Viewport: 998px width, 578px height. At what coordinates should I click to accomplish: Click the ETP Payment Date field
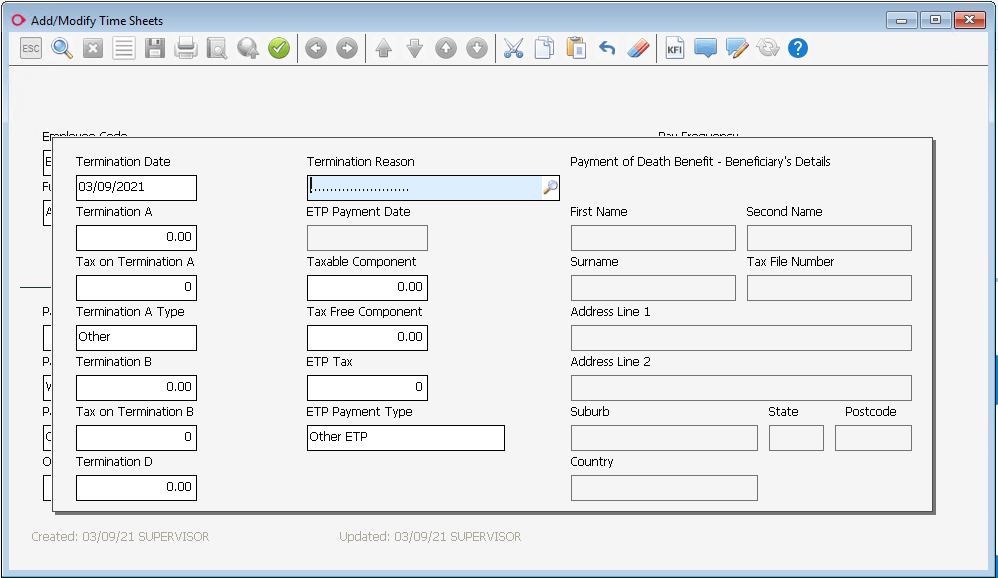click(367, 238)
